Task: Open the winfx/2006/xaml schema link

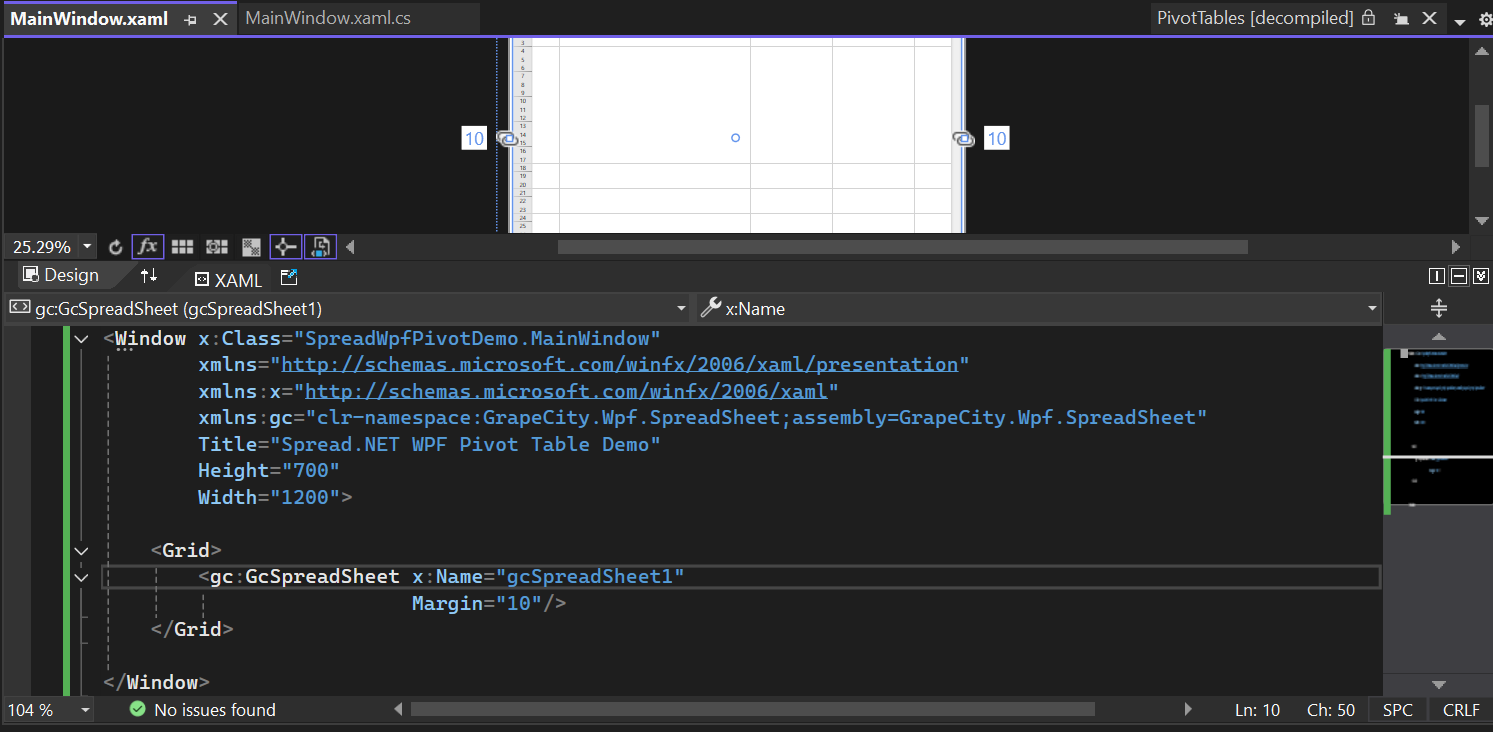Action: coord(566,391)
